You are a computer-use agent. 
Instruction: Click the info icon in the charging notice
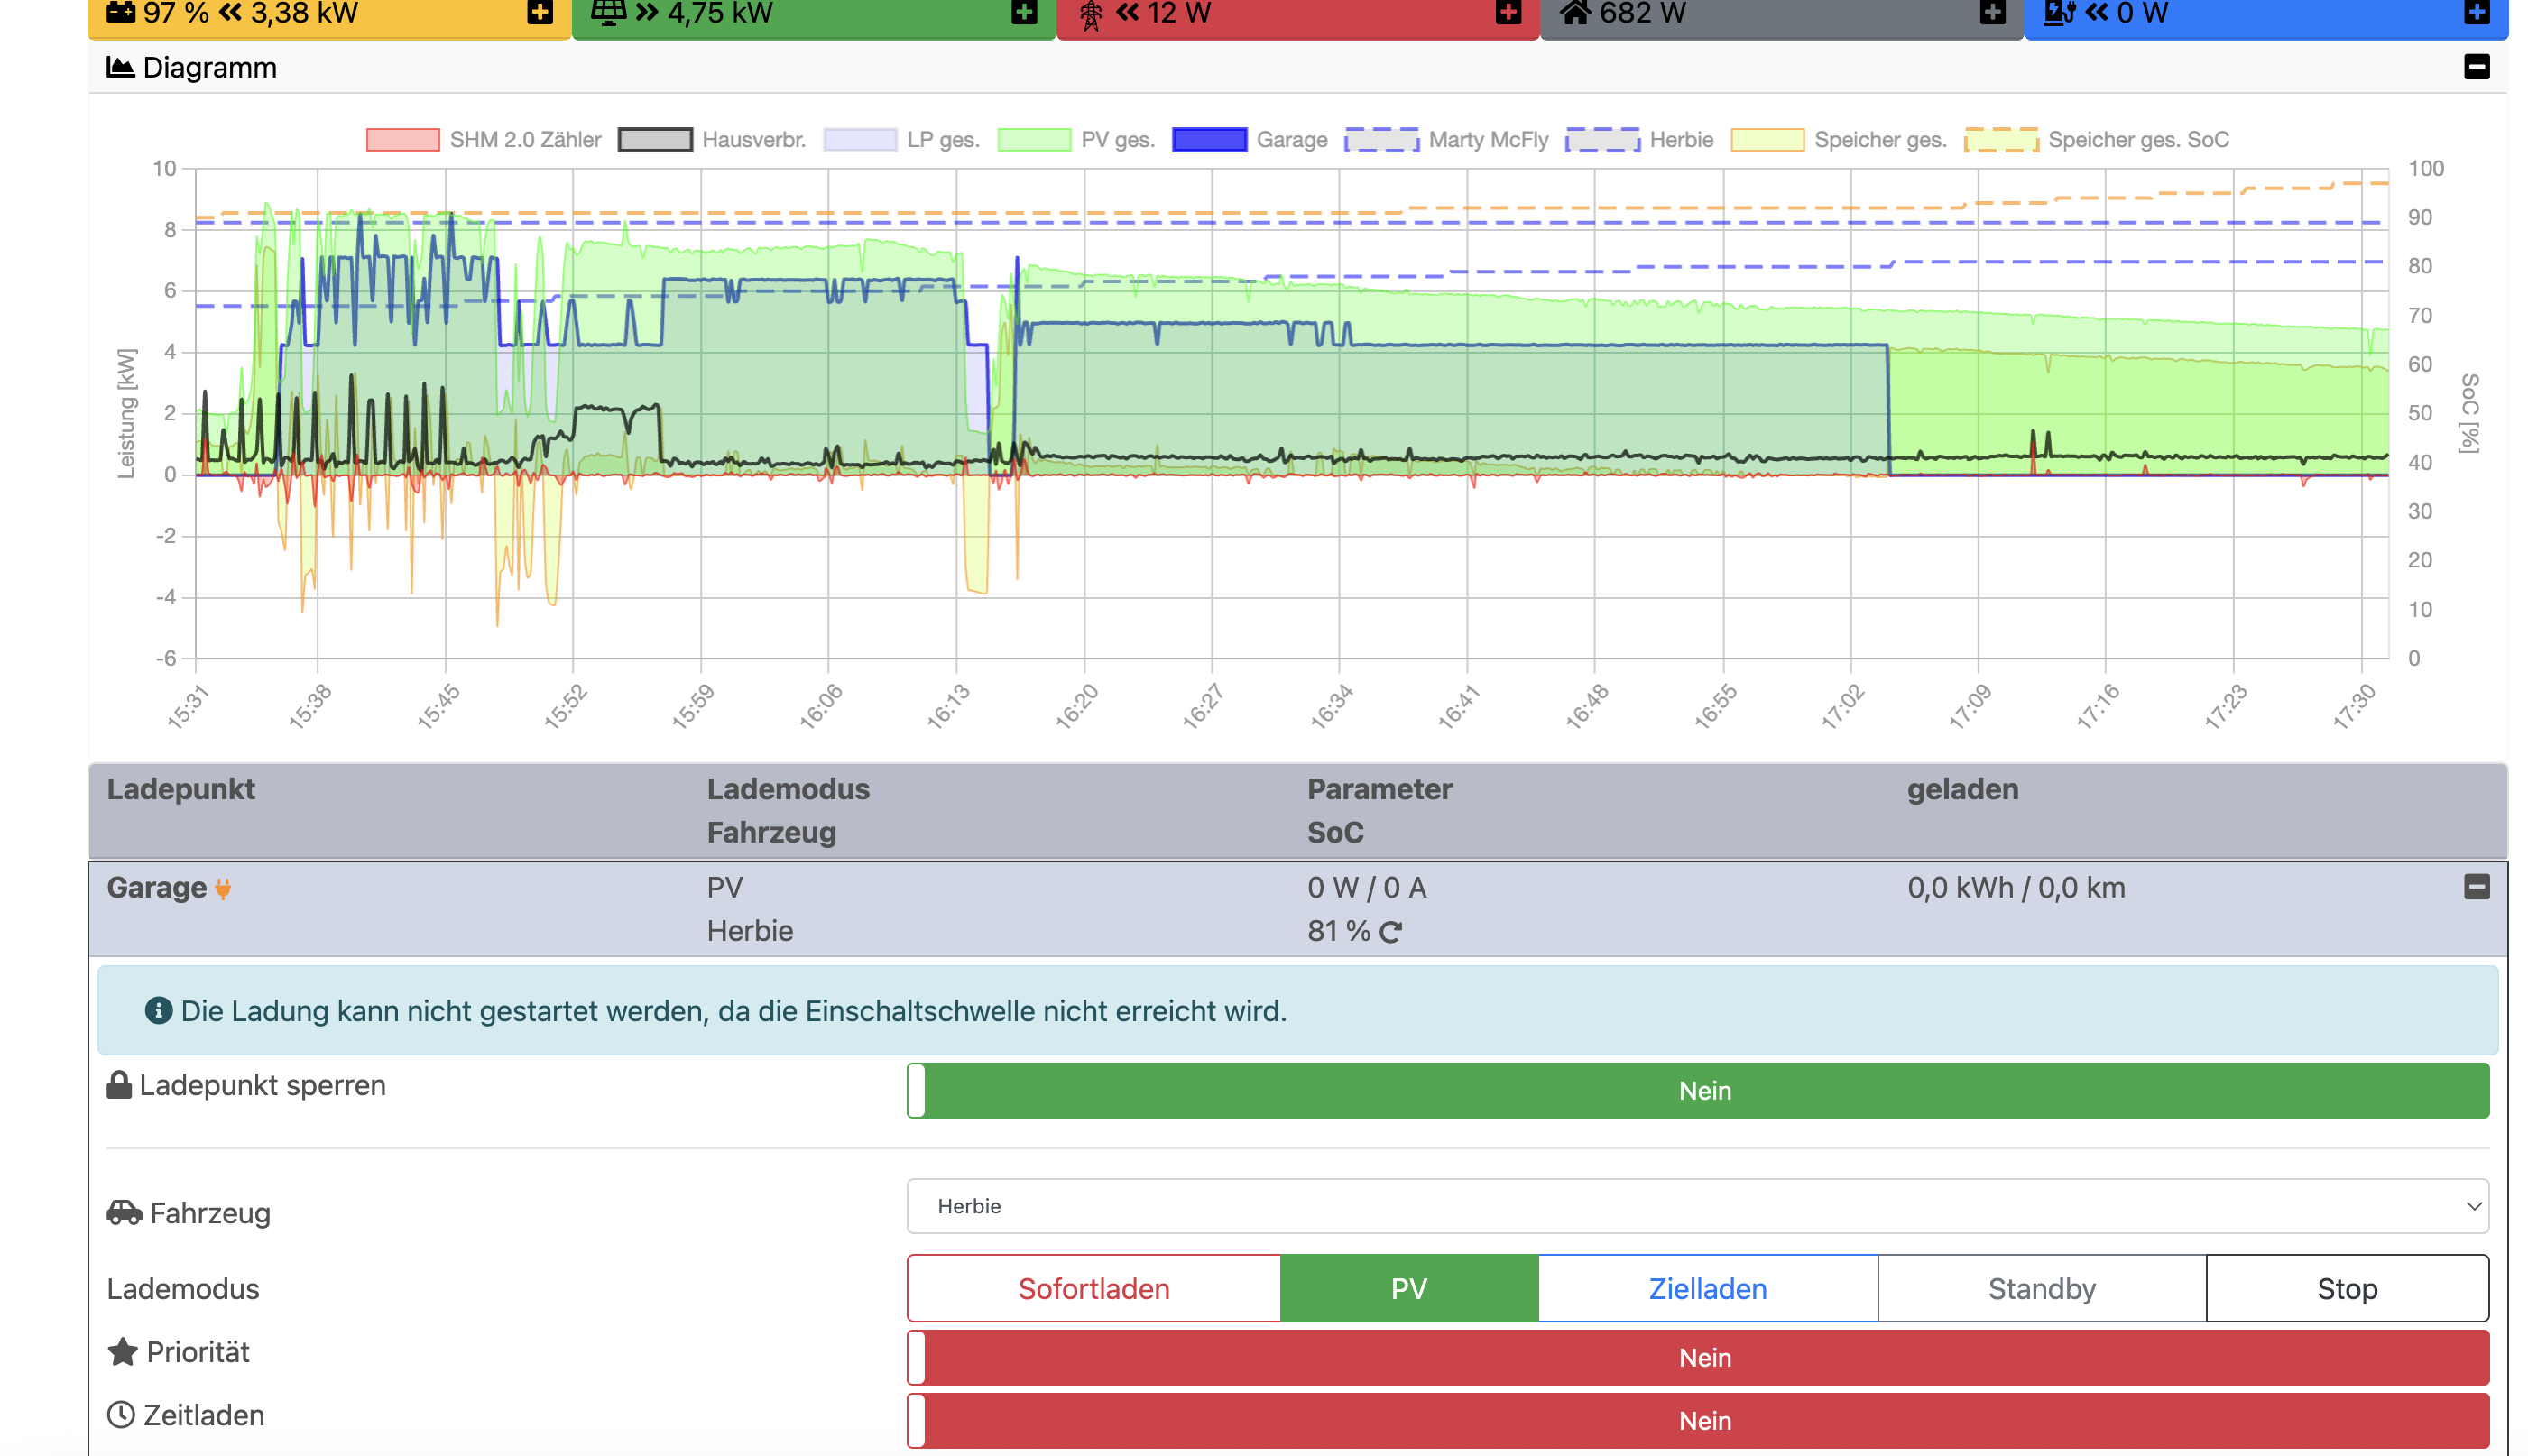(158, 1011)
